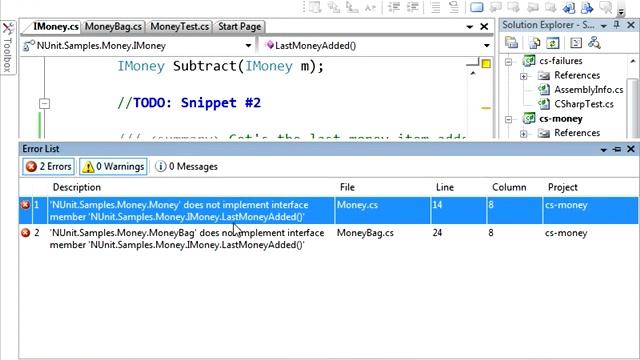Click the Display Object Member List toolbar icon

click(315, 7)
